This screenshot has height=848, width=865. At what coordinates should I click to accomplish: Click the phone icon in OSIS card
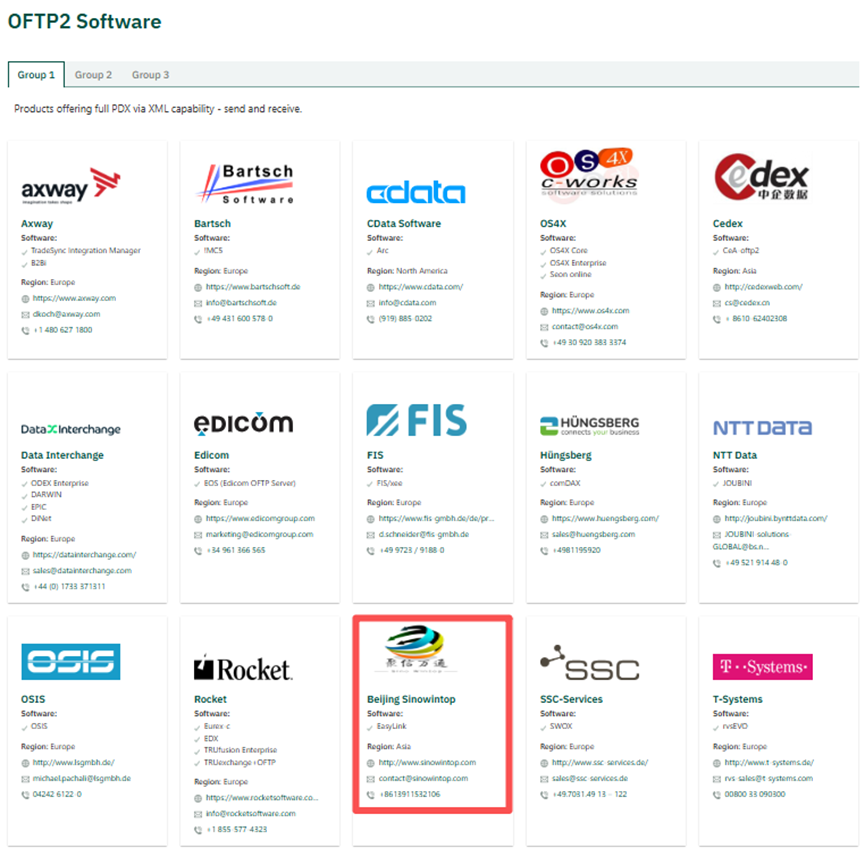coord(25,795)
